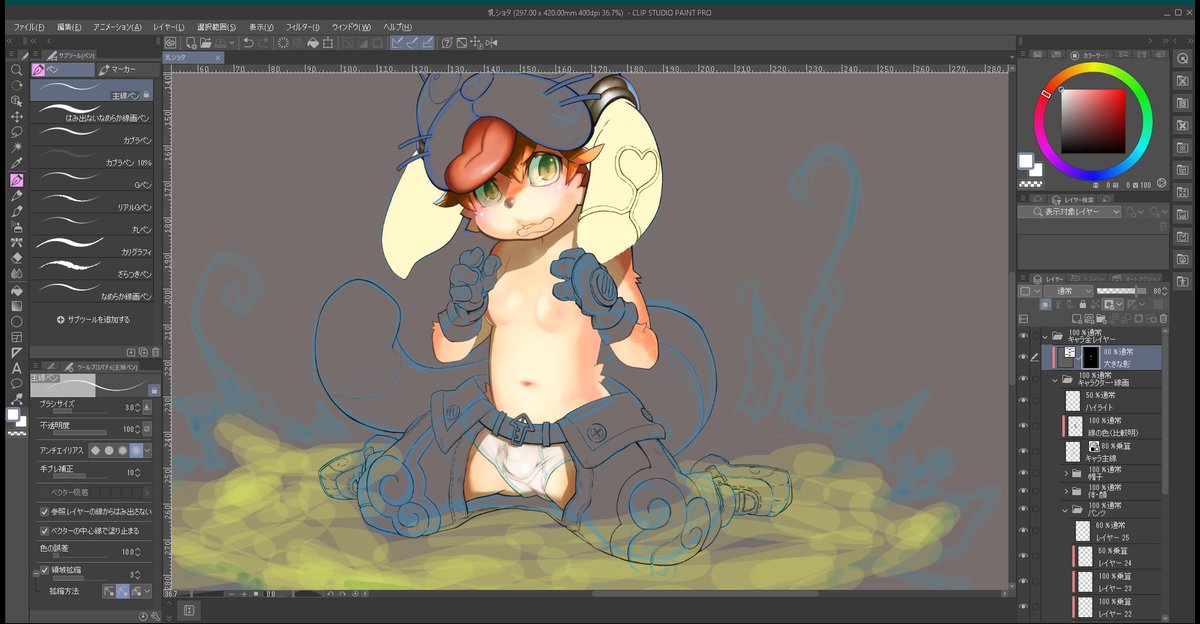Click the Undo arrow in command bar
This screenshot has height=624, width=1200.
[x=247, y=43]
